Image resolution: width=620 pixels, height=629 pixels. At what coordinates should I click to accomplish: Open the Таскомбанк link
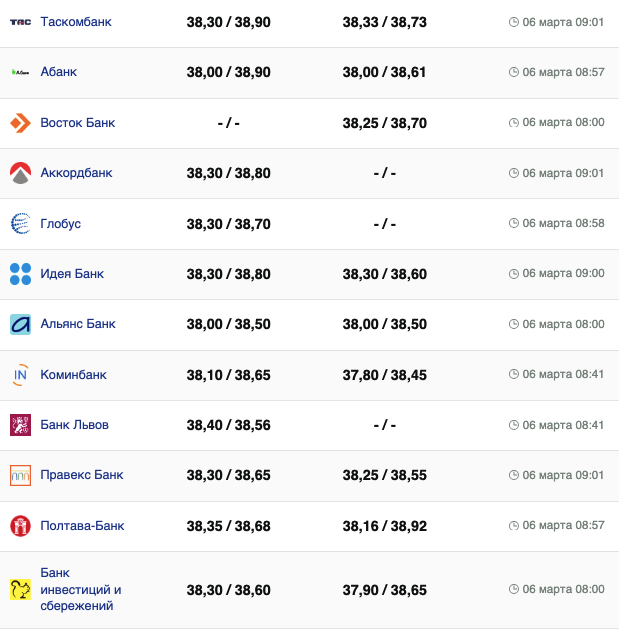(76, 22)
